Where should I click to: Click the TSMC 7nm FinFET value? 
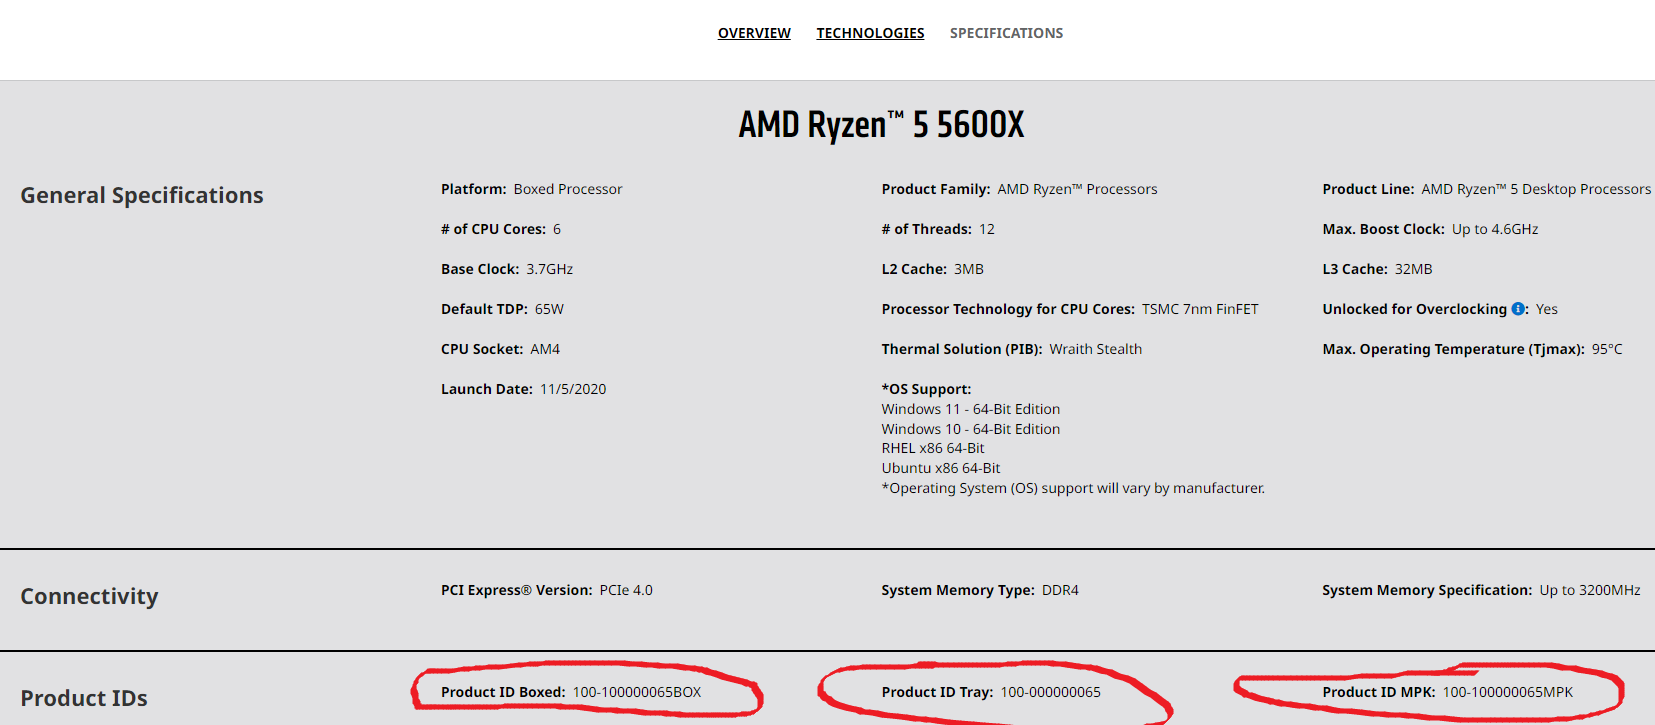coord(1200,309)
